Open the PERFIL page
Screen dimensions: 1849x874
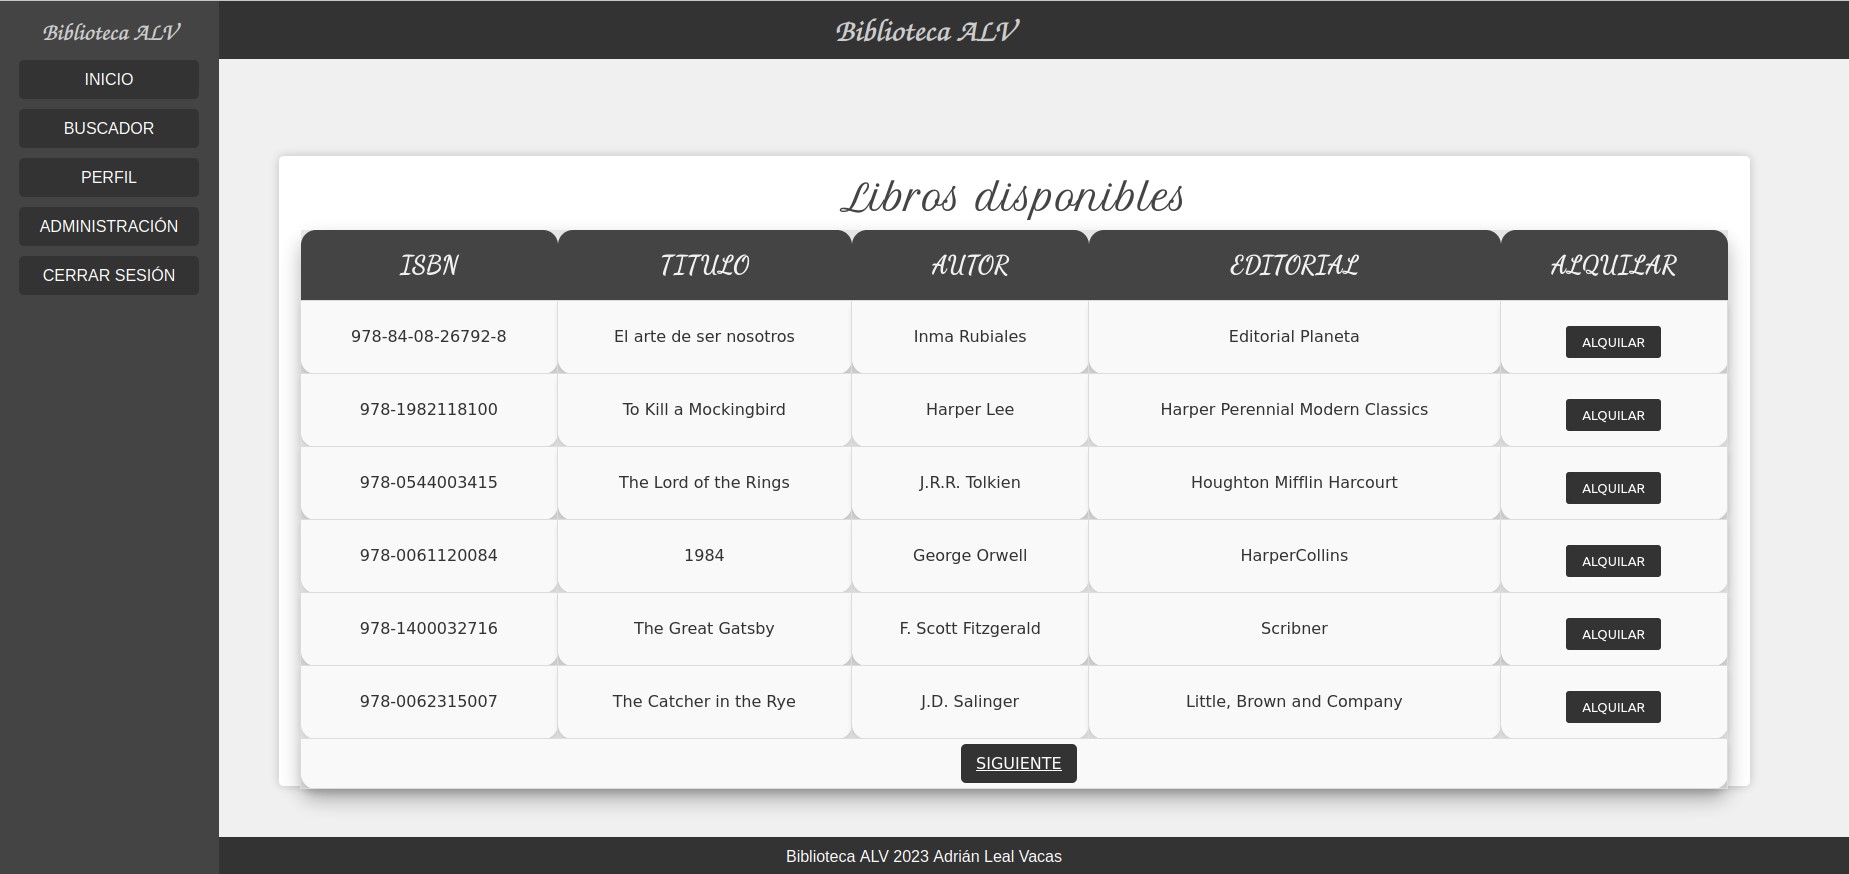pos(109,177)
